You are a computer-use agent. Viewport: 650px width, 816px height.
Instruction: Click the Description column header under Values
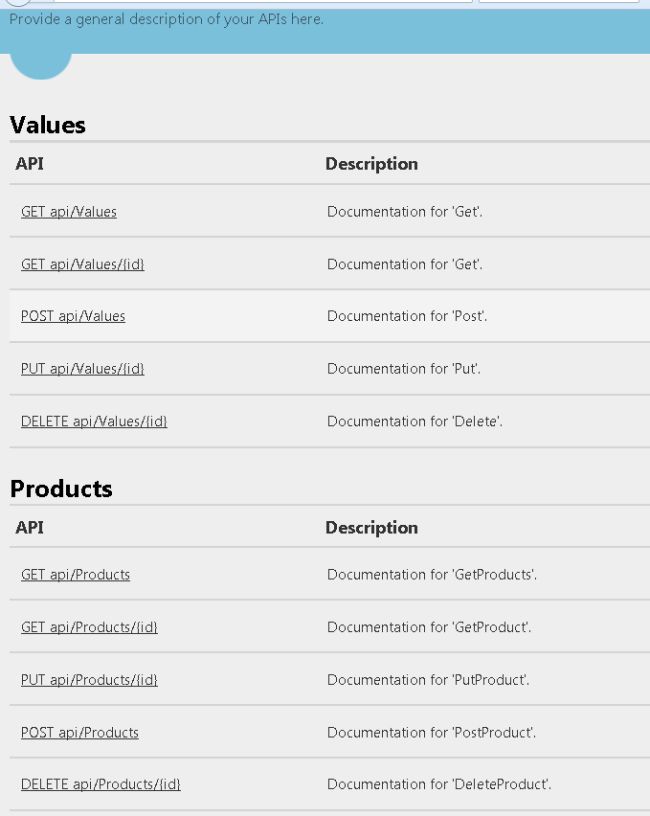point(371,164)
